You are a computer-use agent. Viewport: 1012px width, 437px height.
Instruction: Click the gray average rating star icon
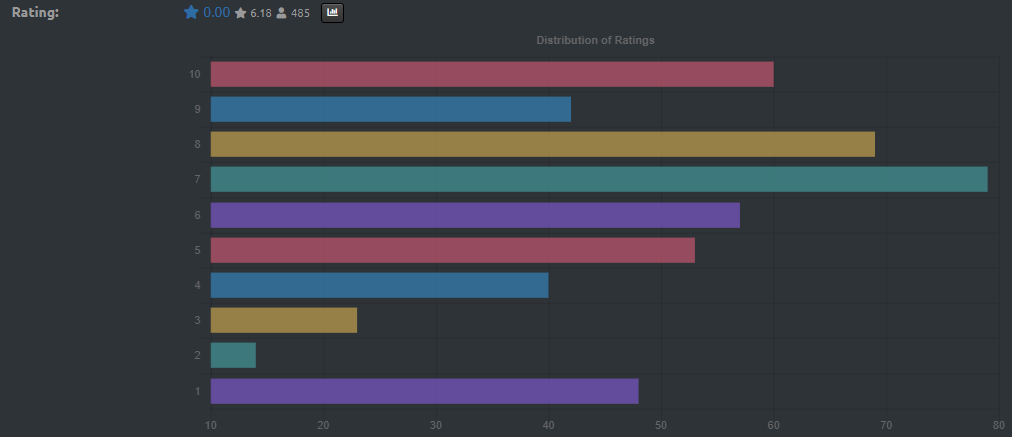240,13
